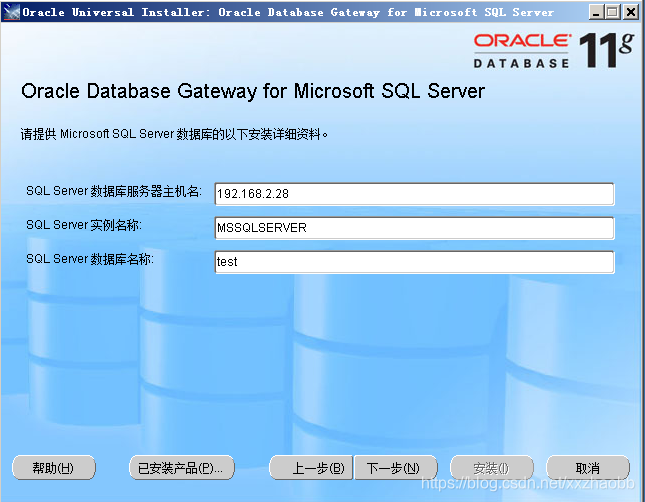Open the 已安装产品(P)... installed products button

[181, 468]
